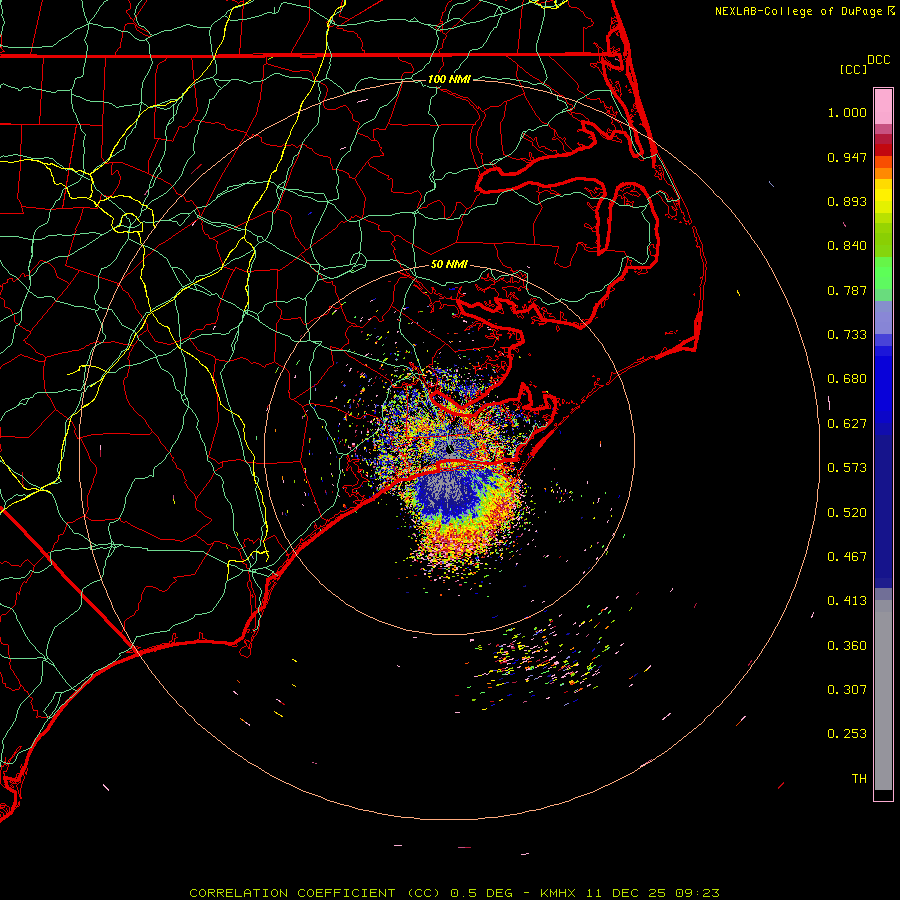Click the TH threshold label
Image resolution: width=900 pixels, height=900 pixels.
click(859, 779)
